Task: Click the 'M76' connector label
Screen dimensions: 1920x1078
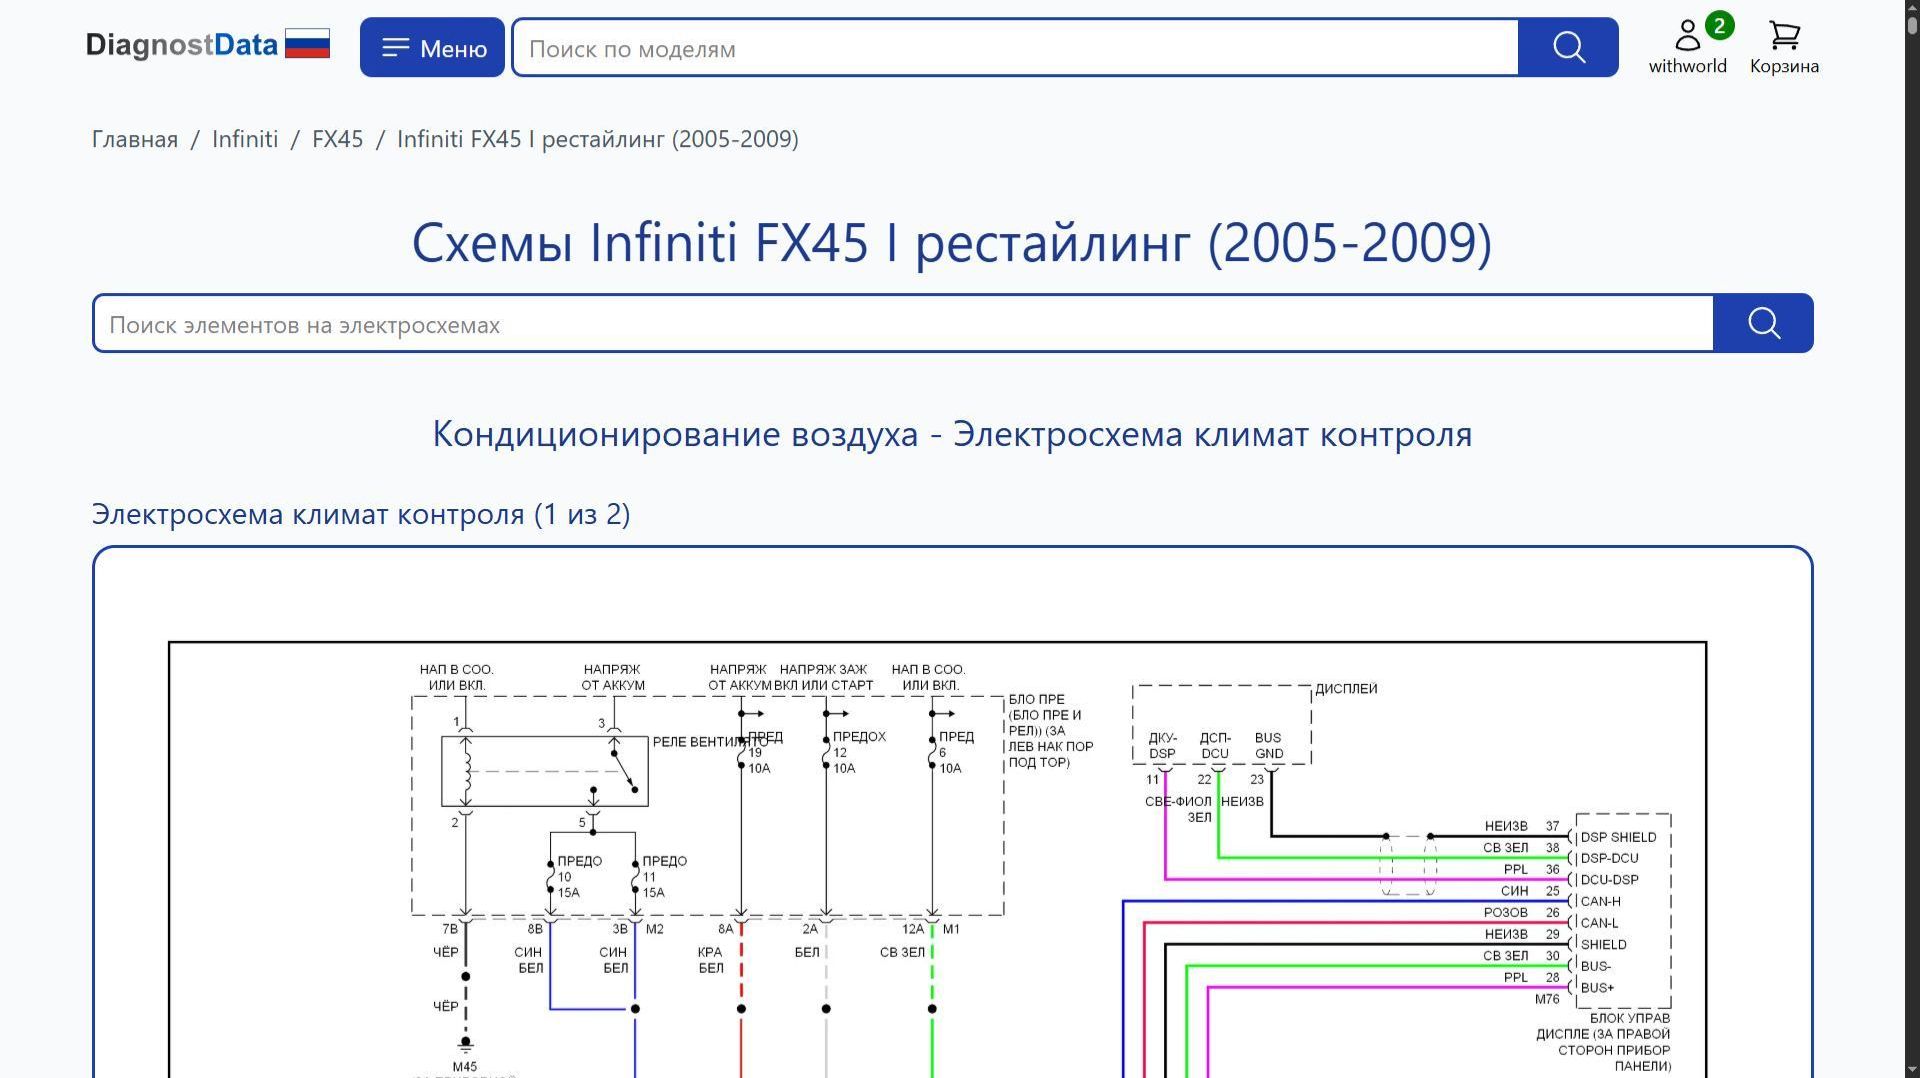Action: tap(1547, 999)
